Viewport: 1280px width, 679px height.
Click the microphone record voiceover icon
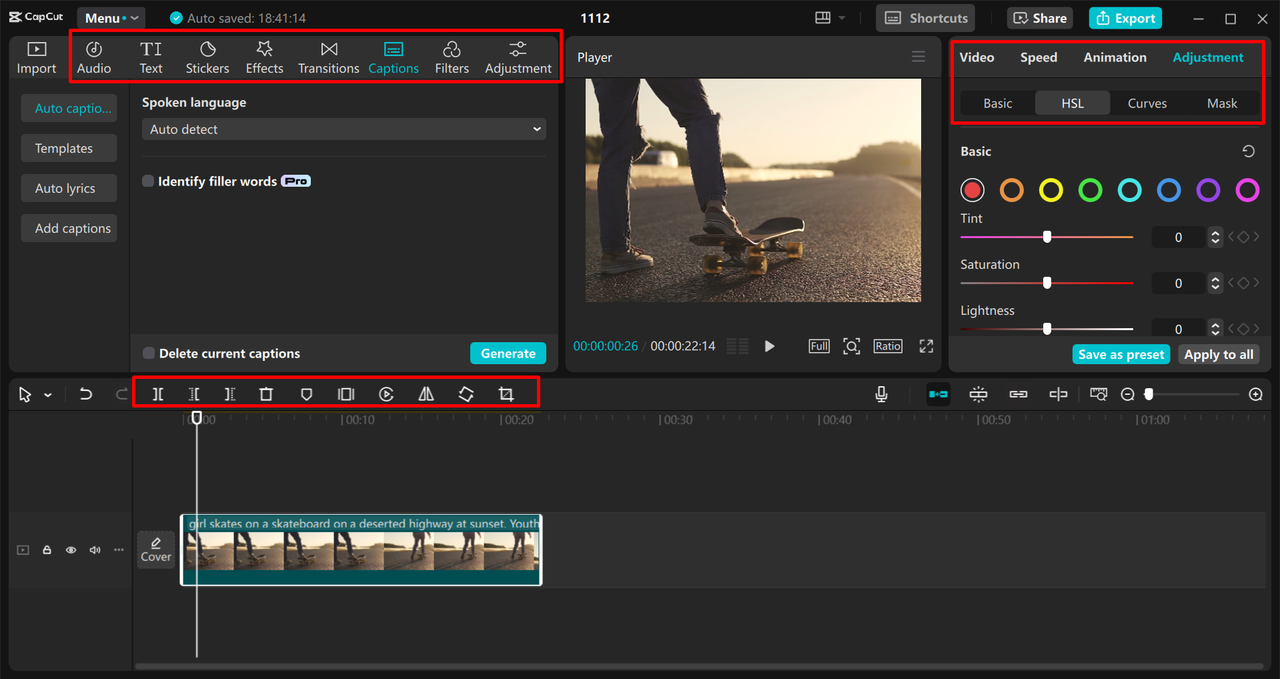coord(881,394)
